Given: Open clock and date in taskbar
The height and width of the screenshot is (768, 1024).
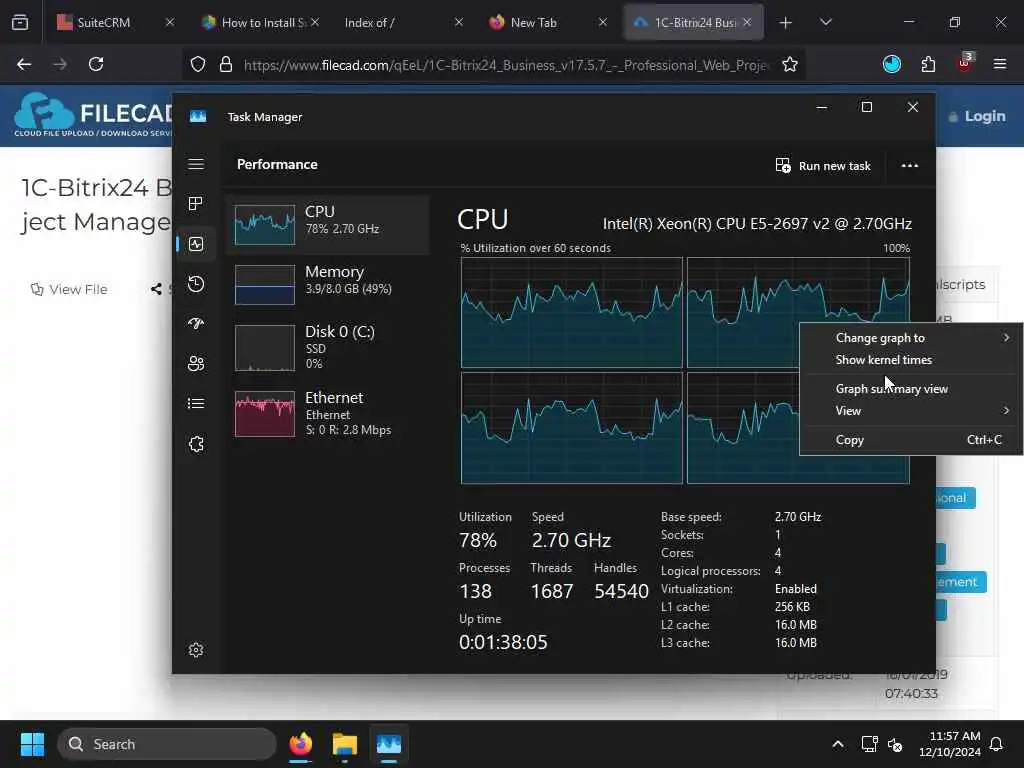Looking at the screenshot, I should (950, 744).
